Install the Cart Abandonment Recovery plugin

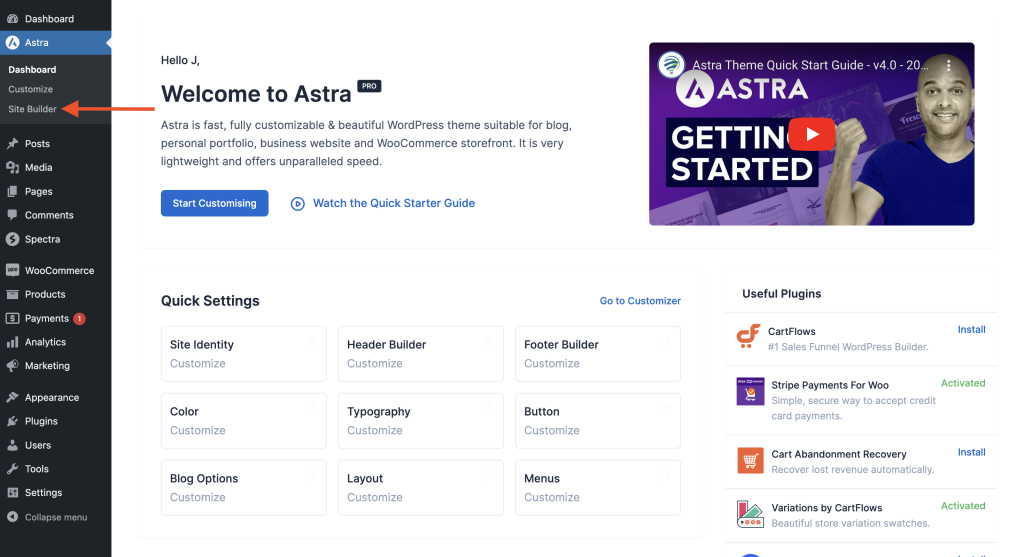971,453
